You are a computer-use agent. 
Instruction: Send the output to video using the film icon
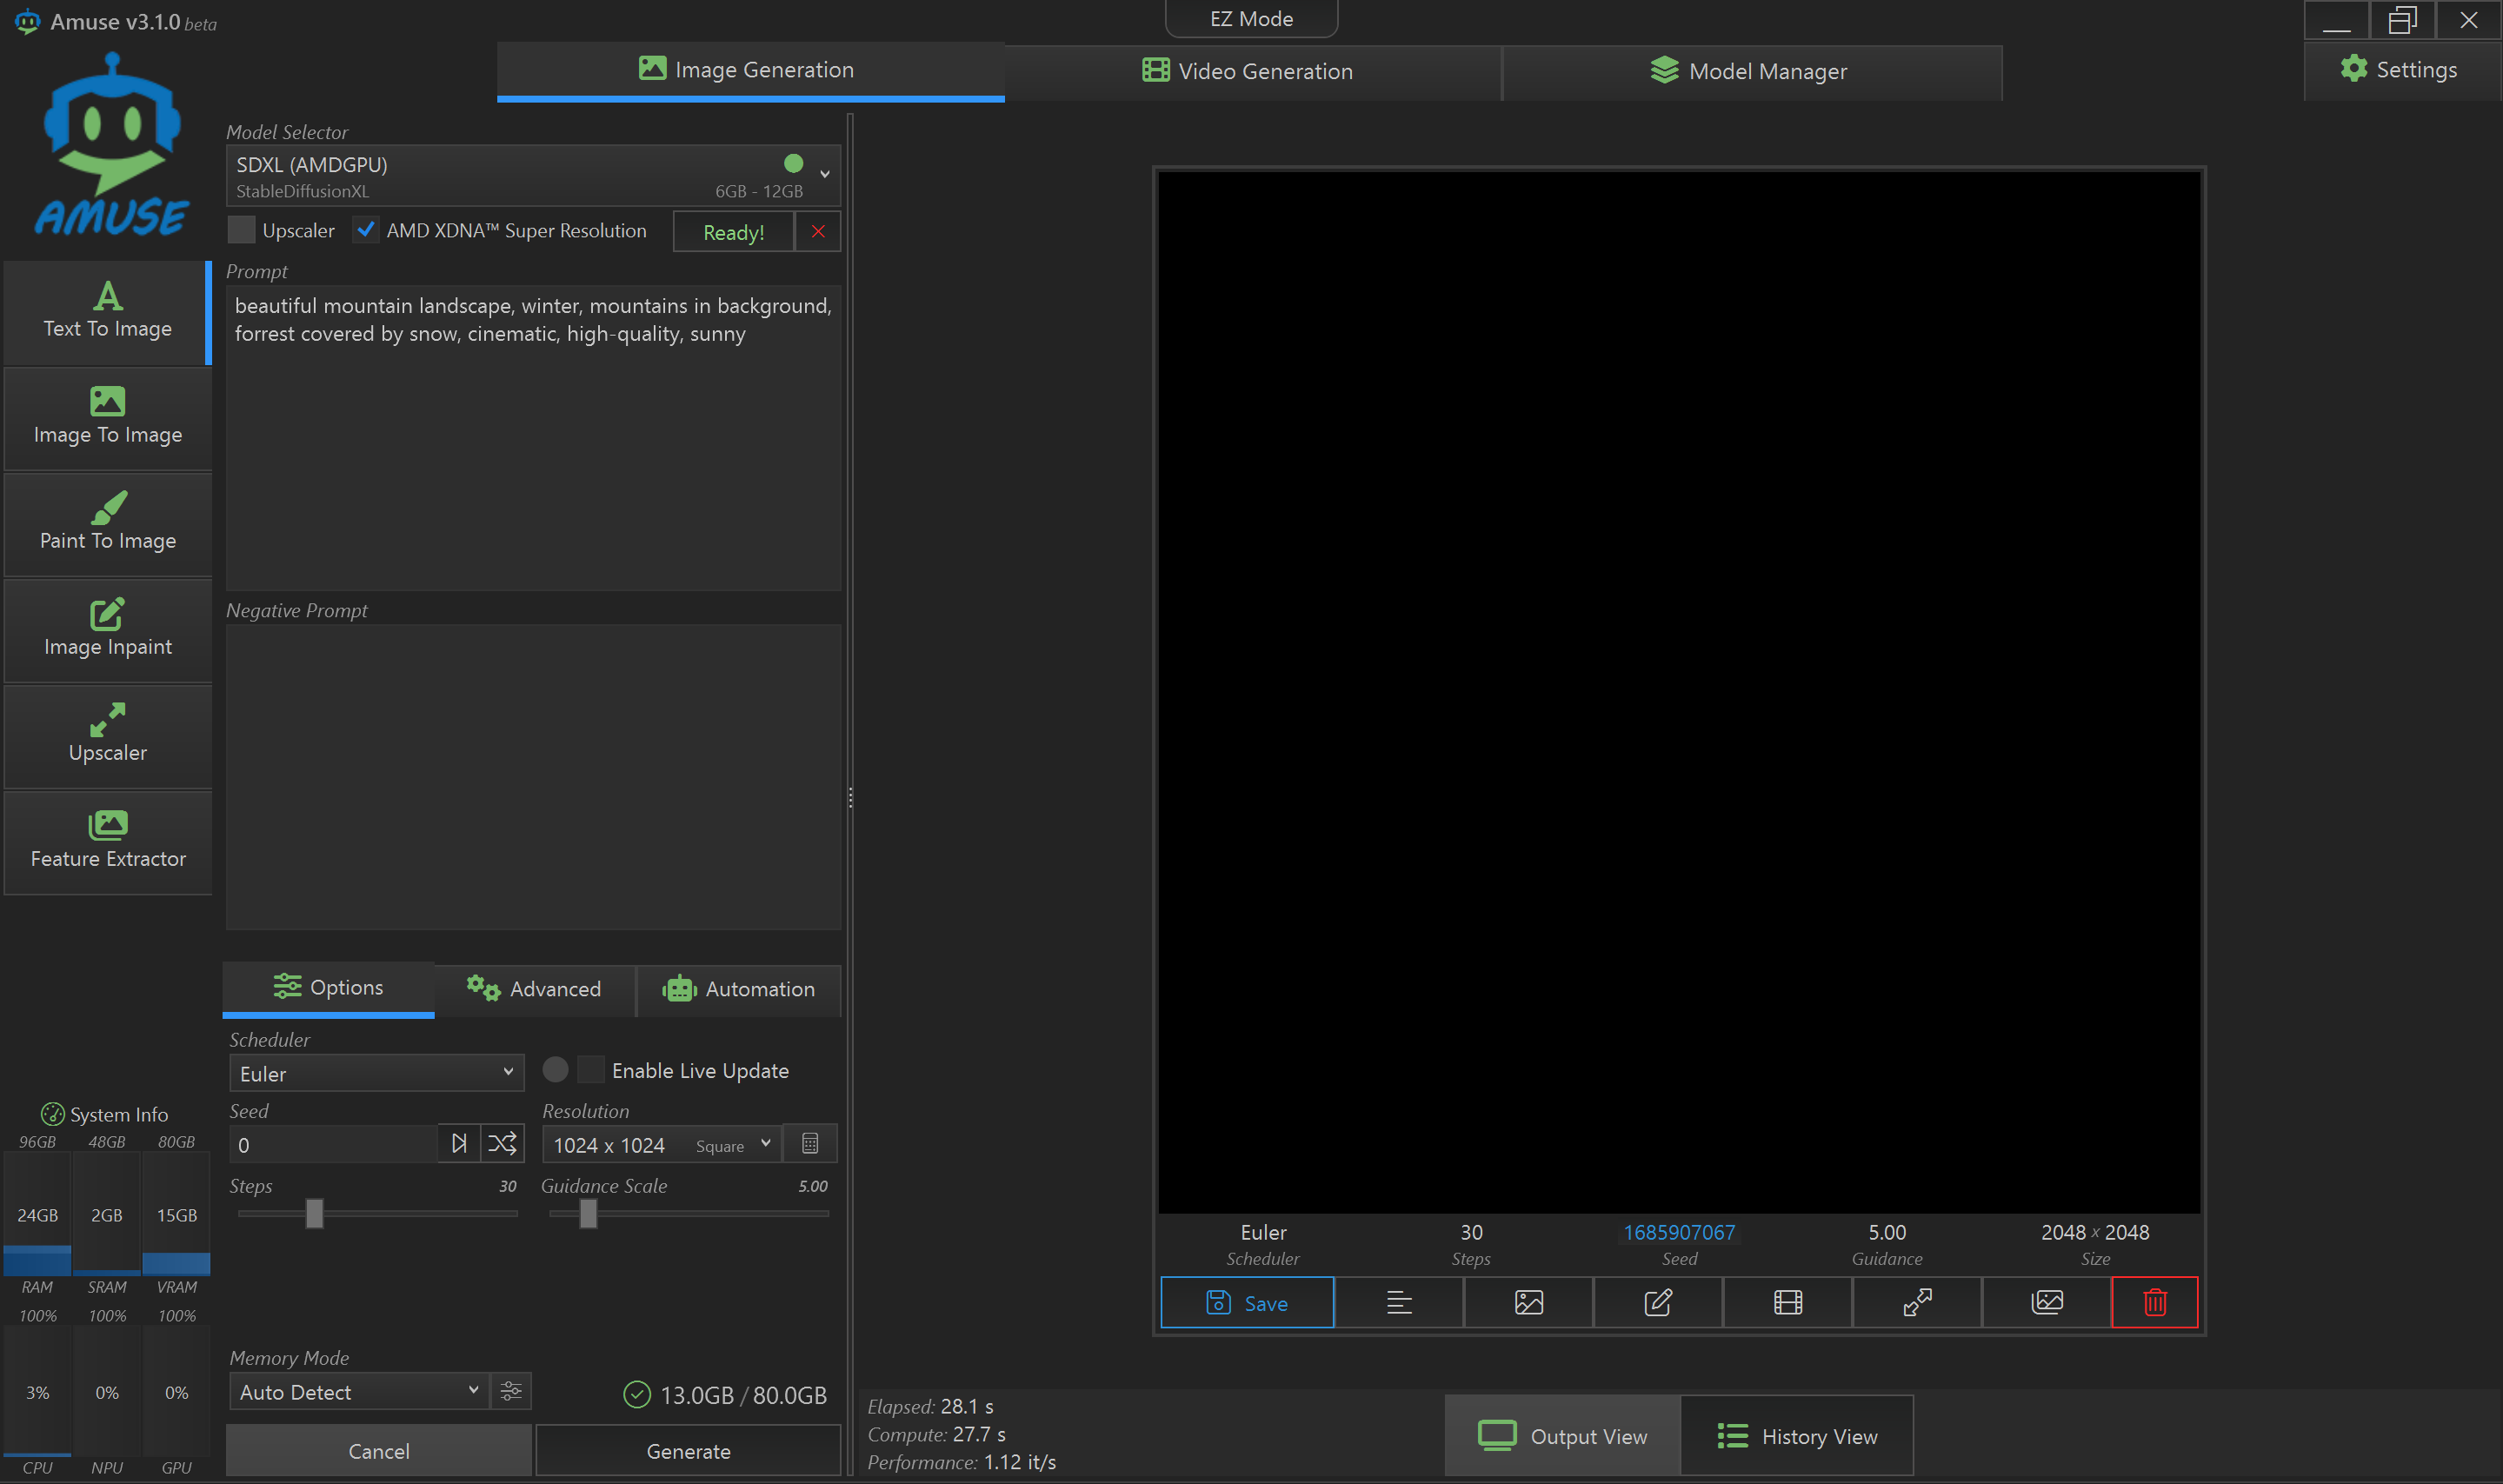pos(1787,1302)
